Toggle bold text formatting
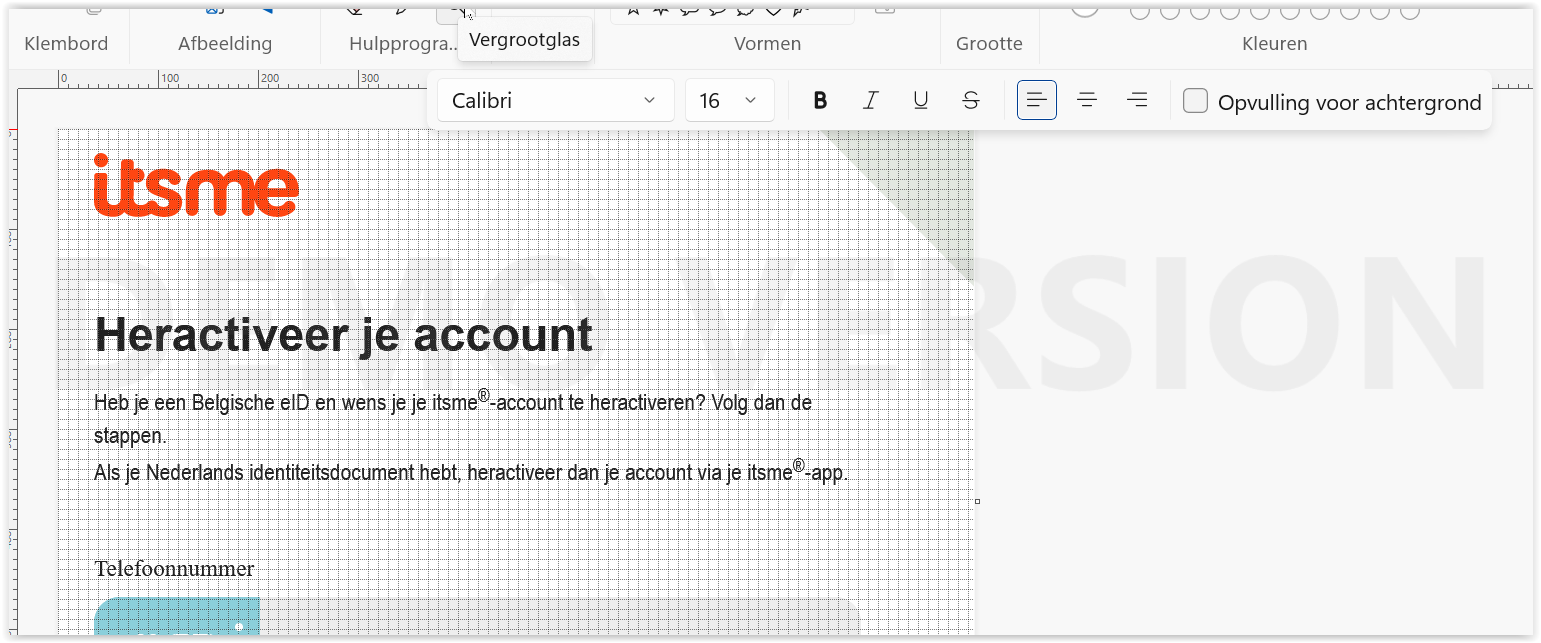Viewport: 1541px width, 643px height. coord(820,100)
